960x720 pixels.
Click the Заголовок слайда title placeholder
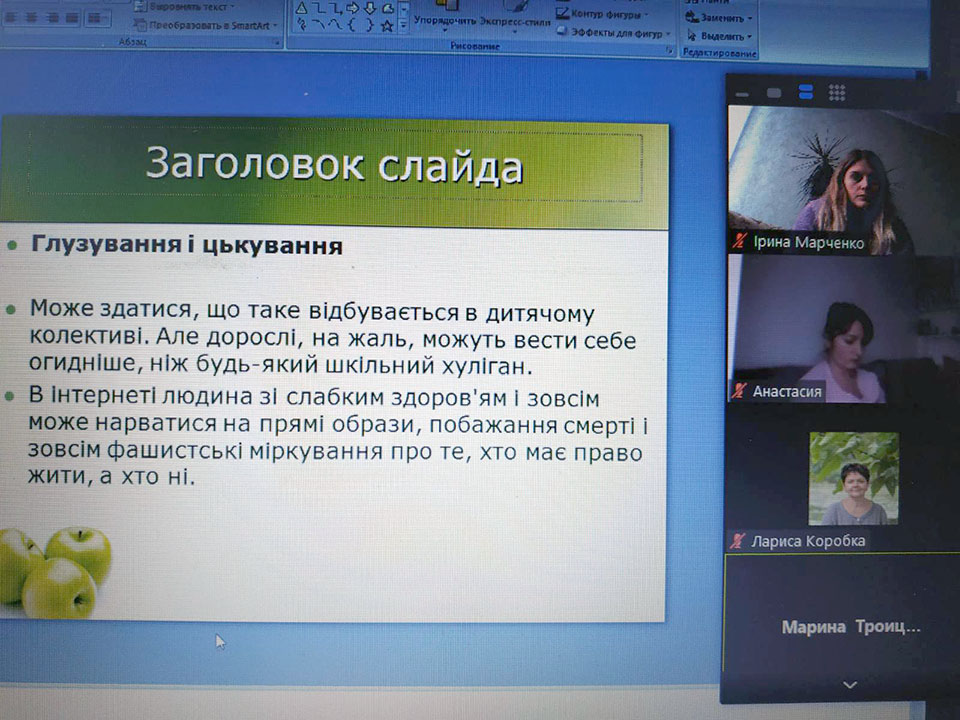(x=334, y=165)
